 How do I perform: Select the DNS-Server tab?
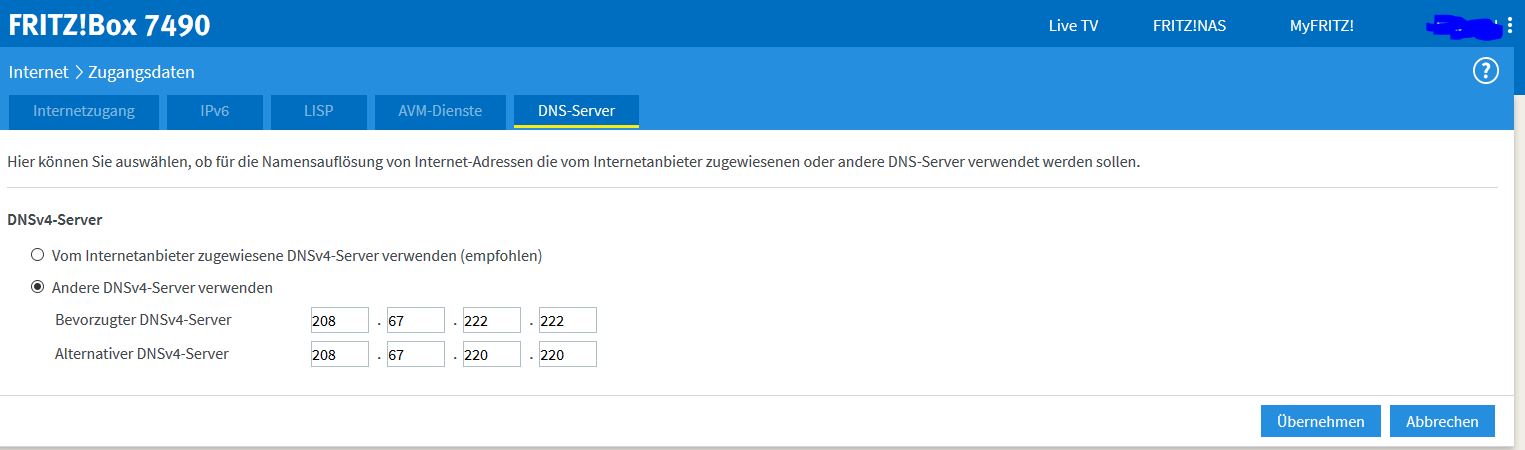click(x=576, y=111)
